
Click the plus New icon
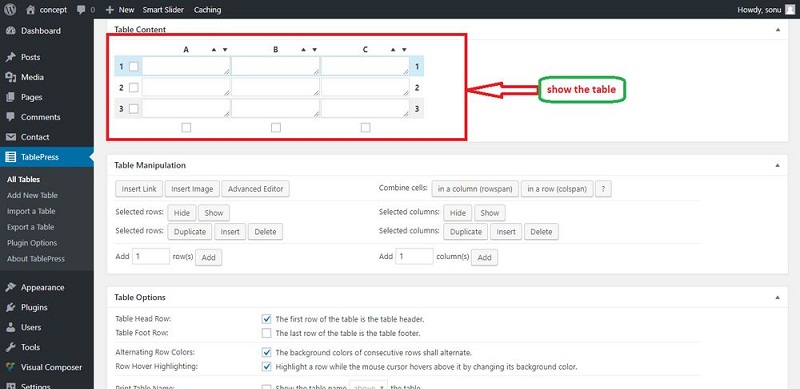pos(109,10)
